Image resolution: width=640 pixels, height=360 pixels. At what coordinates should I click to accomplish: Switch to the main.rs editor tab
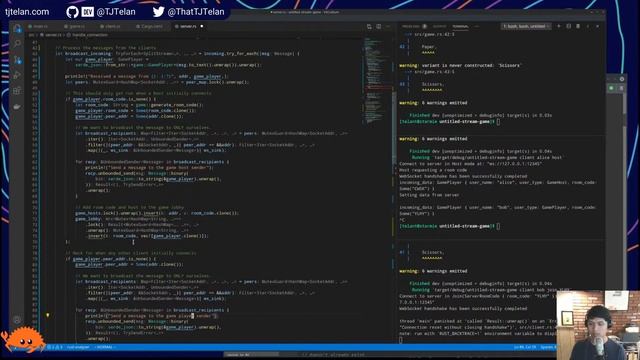coord(40,26)
